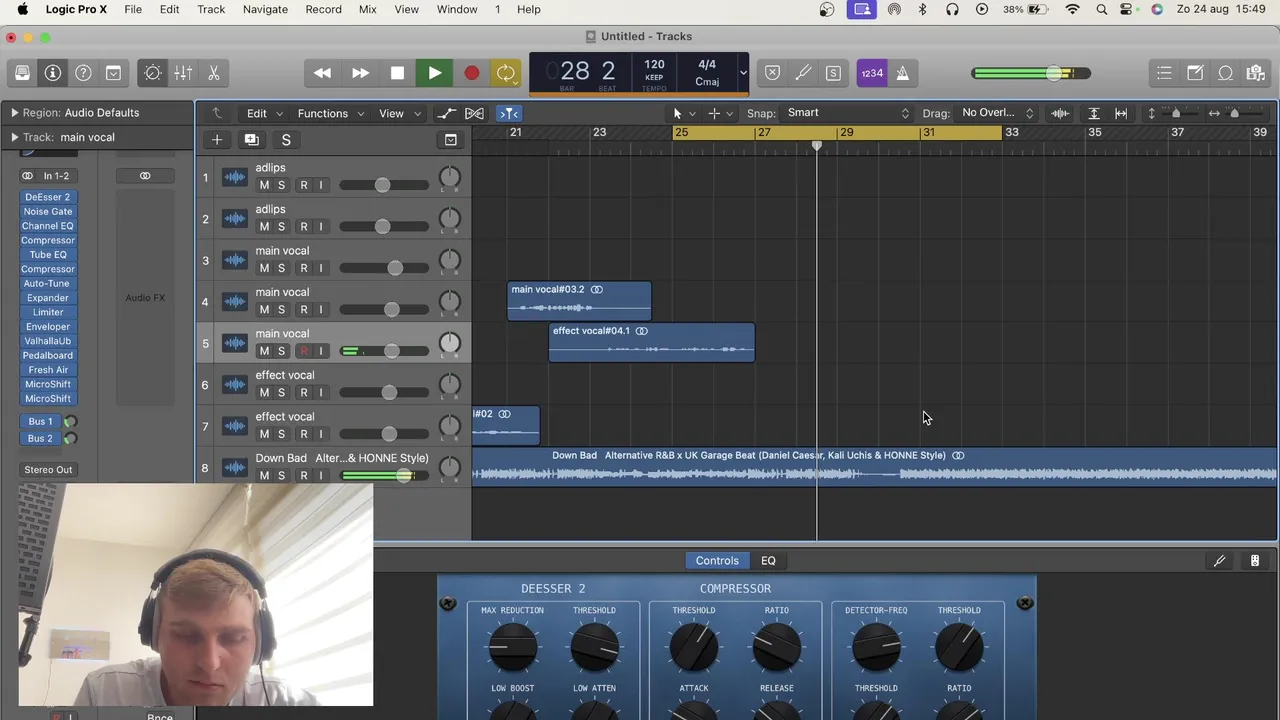Open the Track menu
The width and height of the screenshot is (1280, 720).
point(211,9)
